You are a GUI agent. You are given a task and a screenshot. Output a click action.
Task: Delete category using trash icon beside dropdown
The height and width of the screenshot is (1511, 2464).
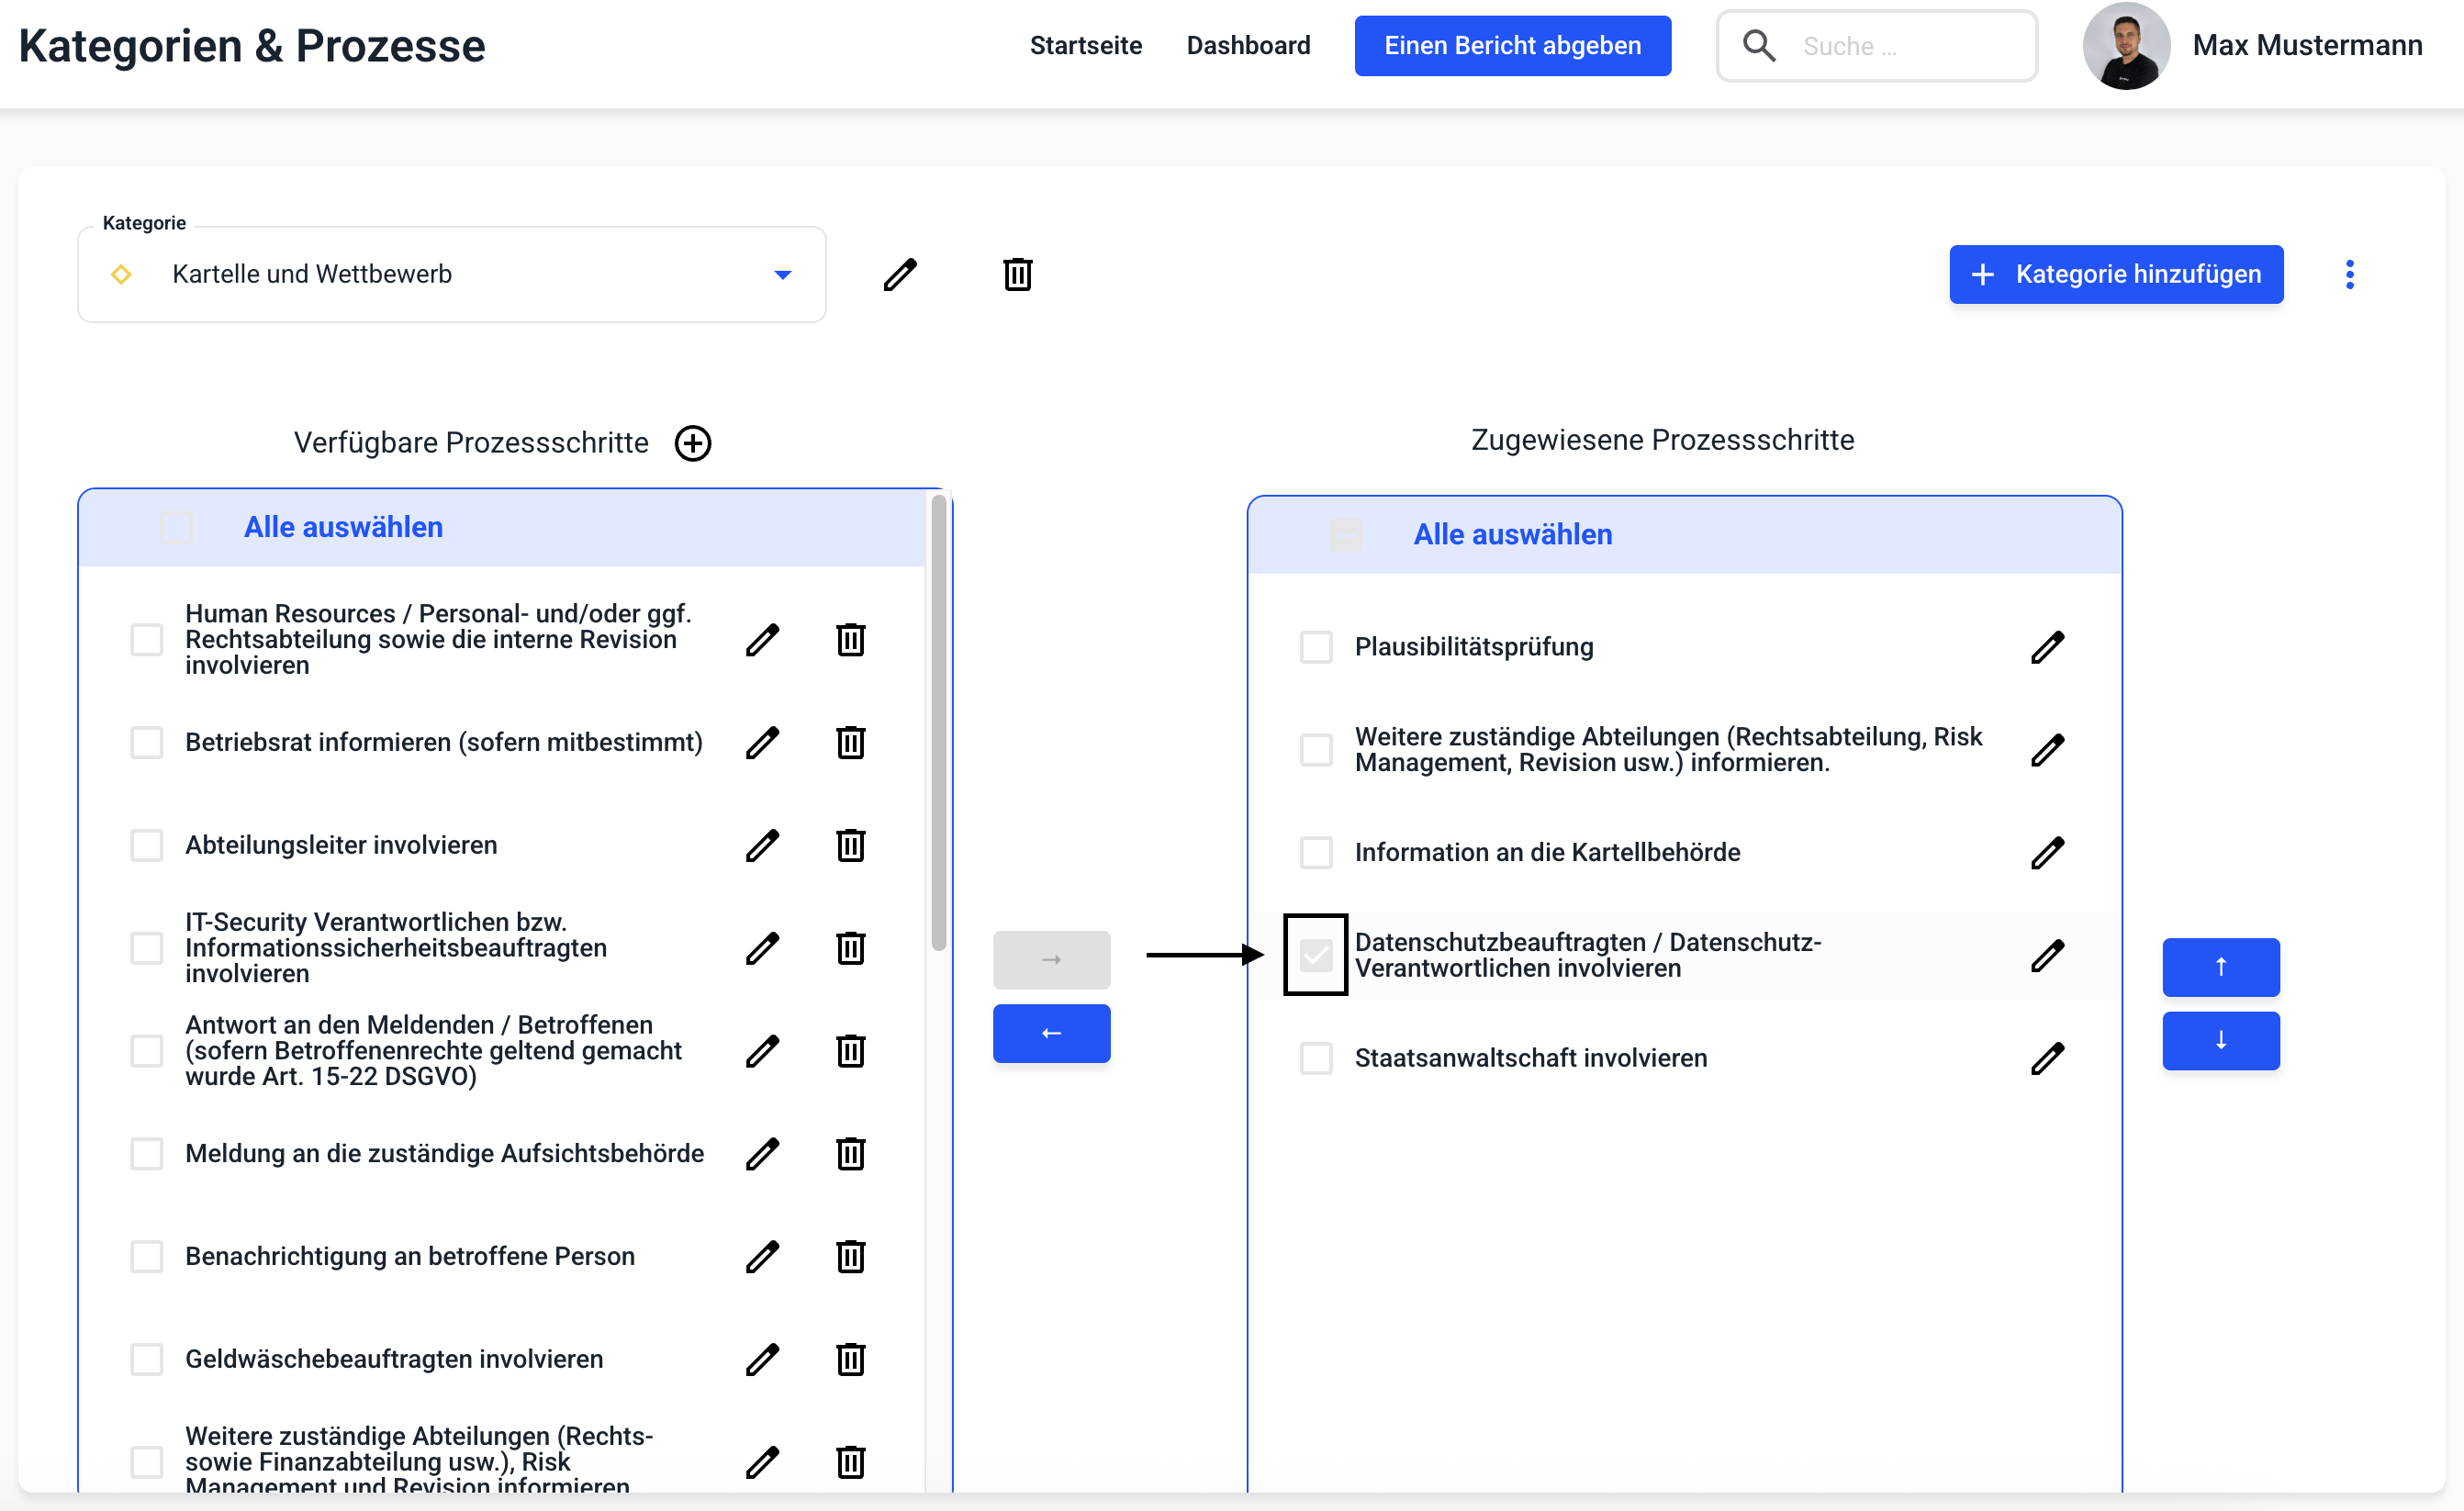pyautogui.click(x=1017, y=274)
